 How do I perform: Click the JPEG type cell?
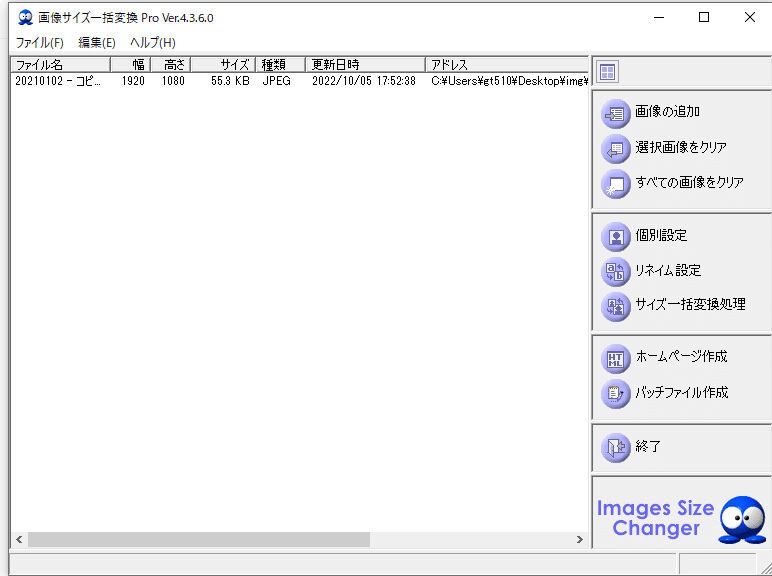276,81
